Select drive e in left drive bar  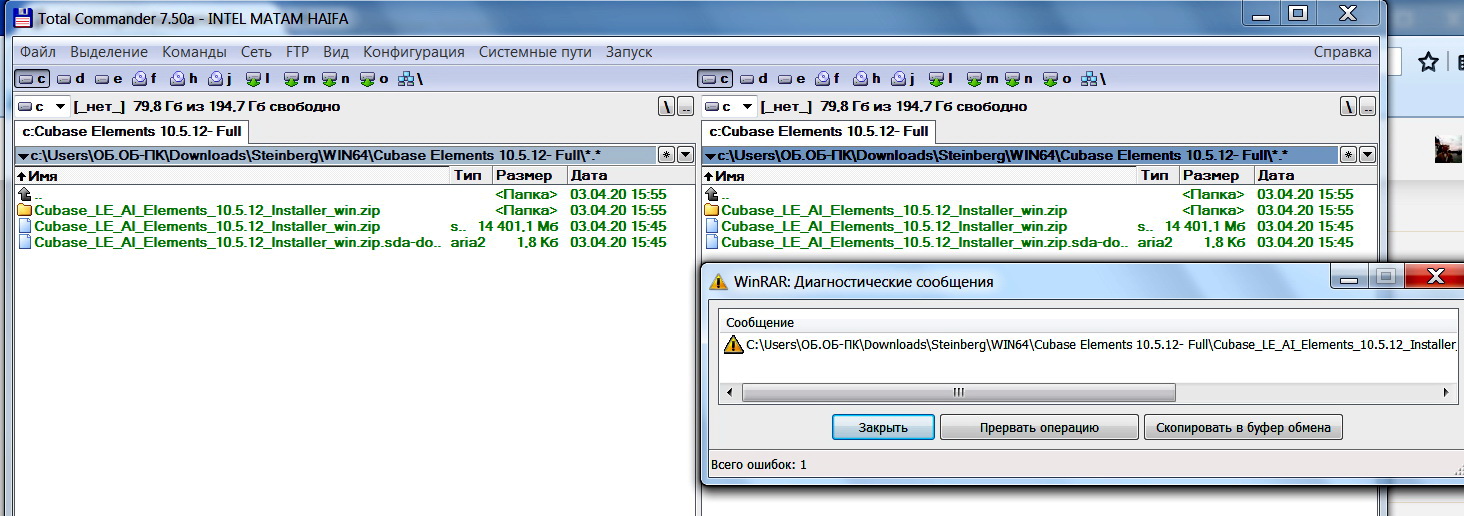(x=107, y=78)
